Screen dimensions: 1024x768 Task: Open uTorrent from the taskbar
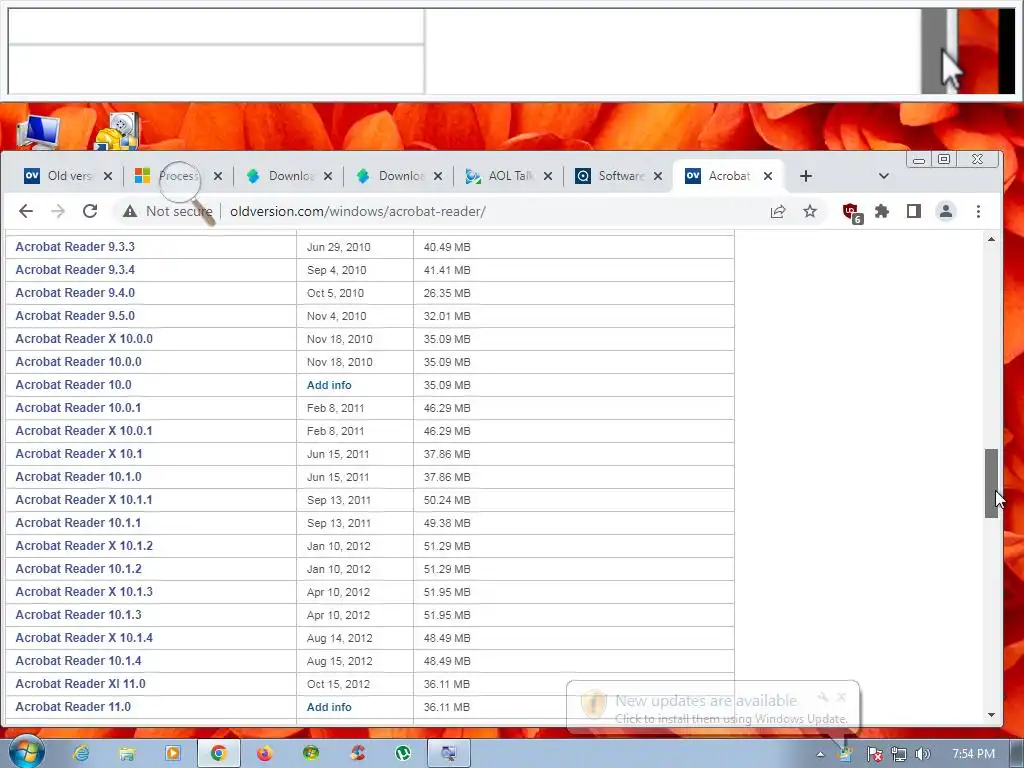tap(403, 754)
